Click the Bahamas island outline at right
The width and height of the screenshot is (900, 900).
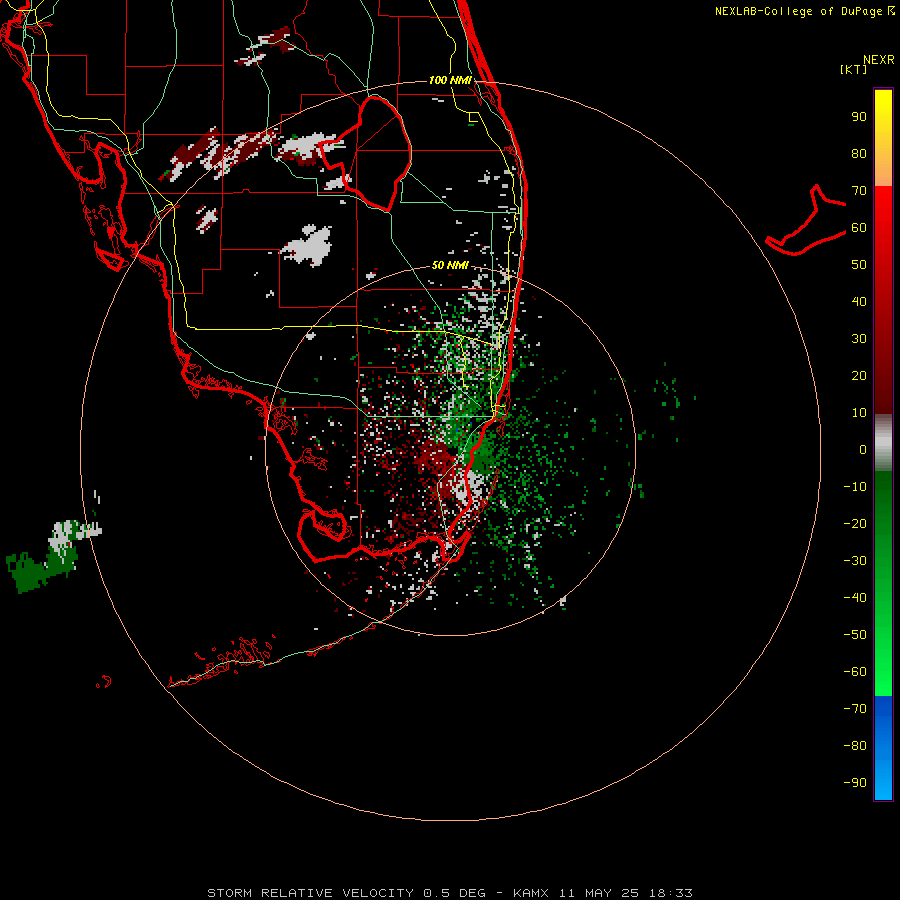pyautogui.click(x=806, y=221)
